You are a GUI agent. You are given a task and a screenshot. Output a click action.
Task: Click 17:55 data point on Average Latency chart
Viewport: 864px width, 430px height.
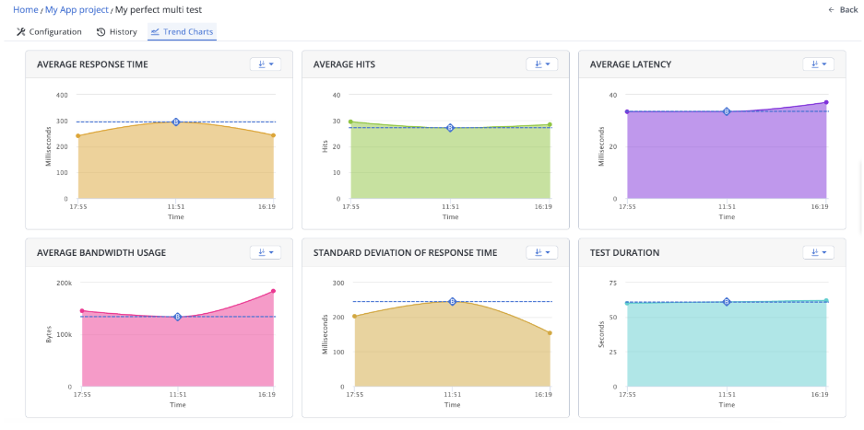click(x=627, y=111)
